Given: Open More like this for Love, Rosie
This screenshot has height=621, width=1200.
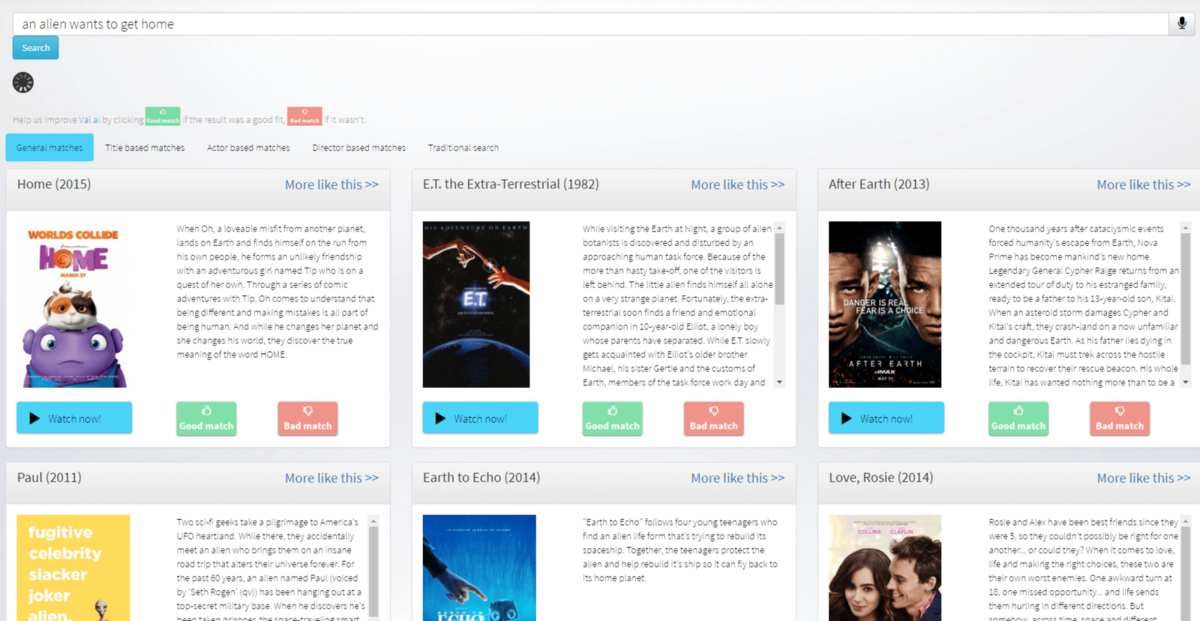Looking at the screenshot, I should (1144, 478).
